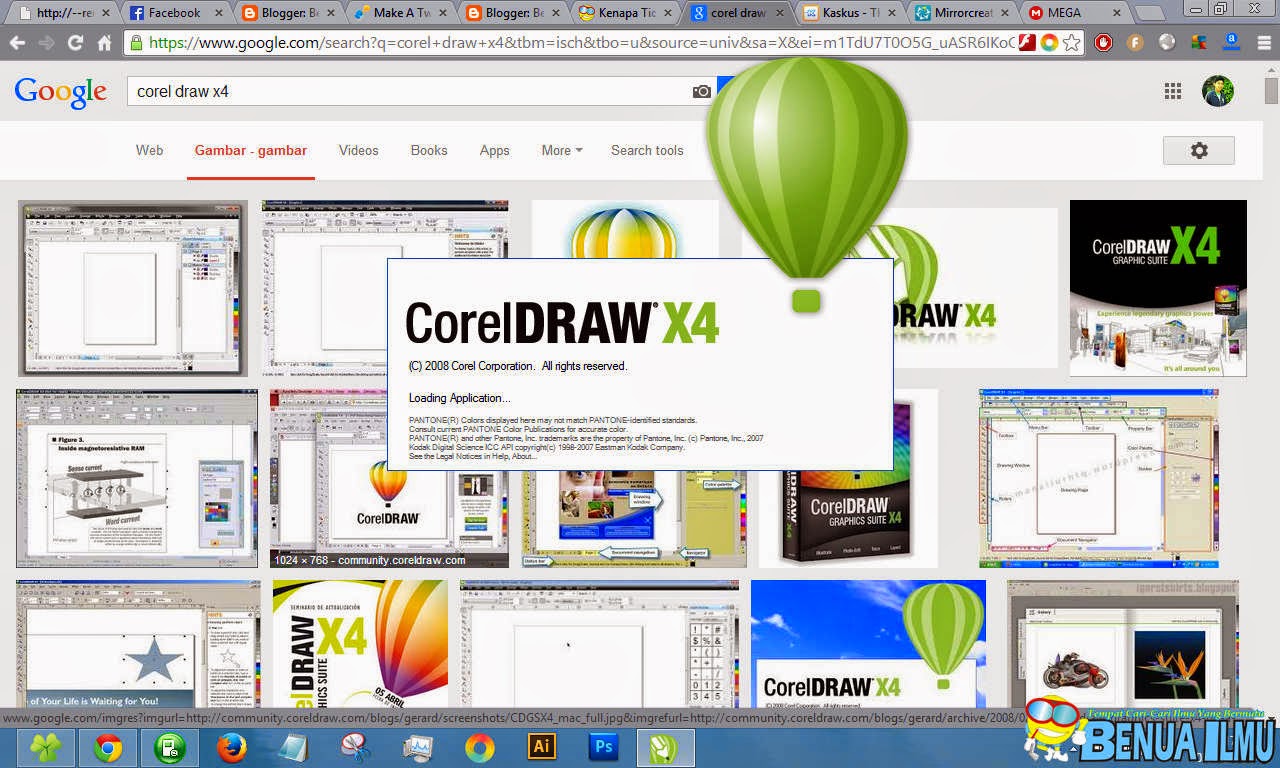Switch to Apps results
Image resolution: width=1280 pixels, height=768 pixels.
[x=494, y=150]
